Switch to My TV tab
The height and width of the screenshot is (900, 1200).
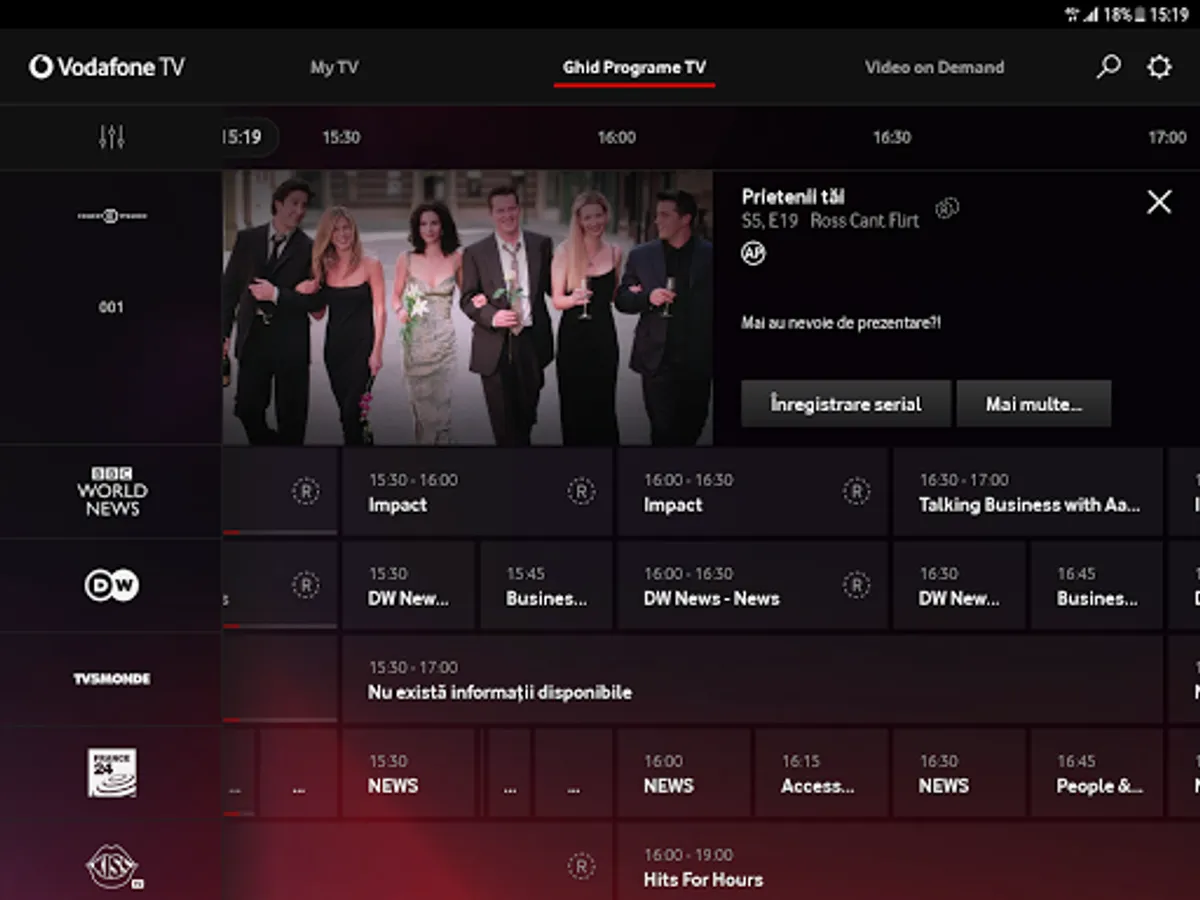click(334, 67)
